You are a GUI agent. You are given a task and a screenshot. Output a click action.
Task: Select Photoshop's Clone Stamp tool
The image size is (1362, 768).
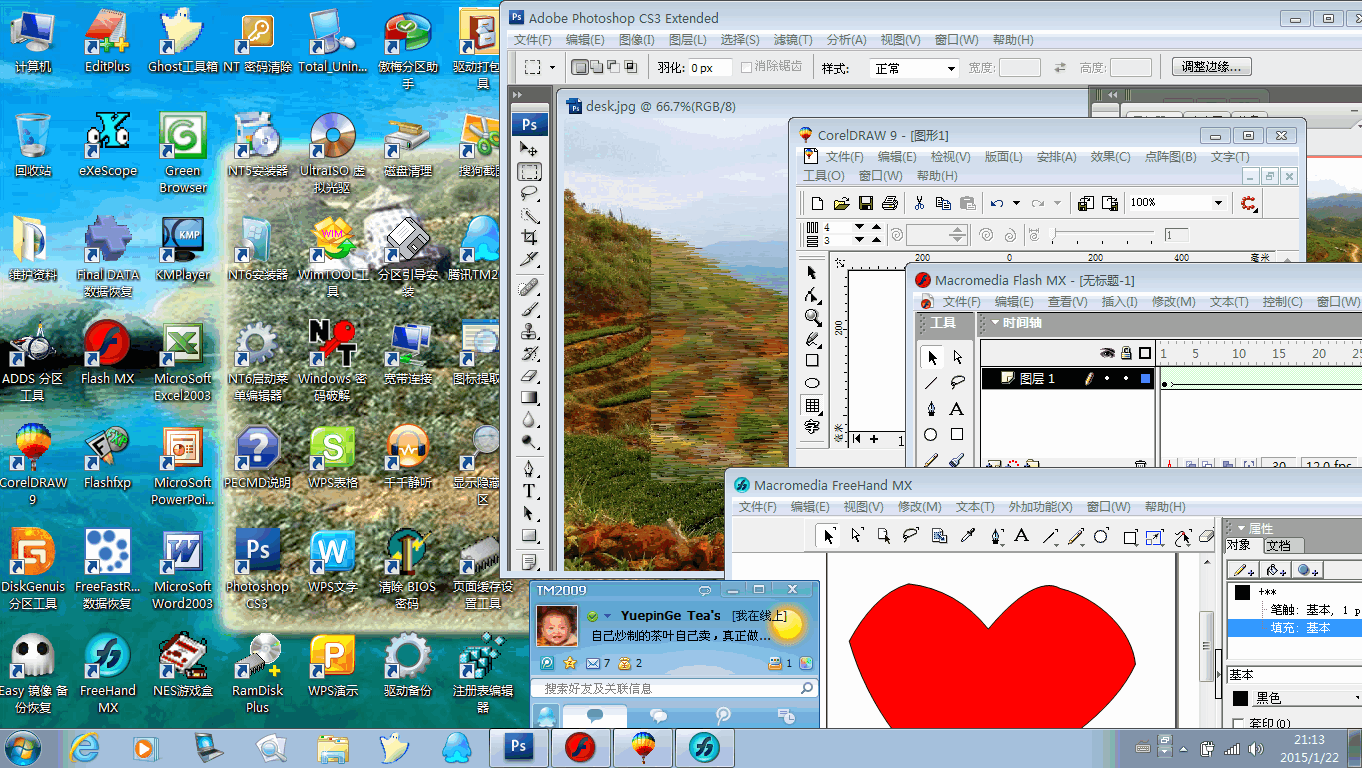click(529, 332)
